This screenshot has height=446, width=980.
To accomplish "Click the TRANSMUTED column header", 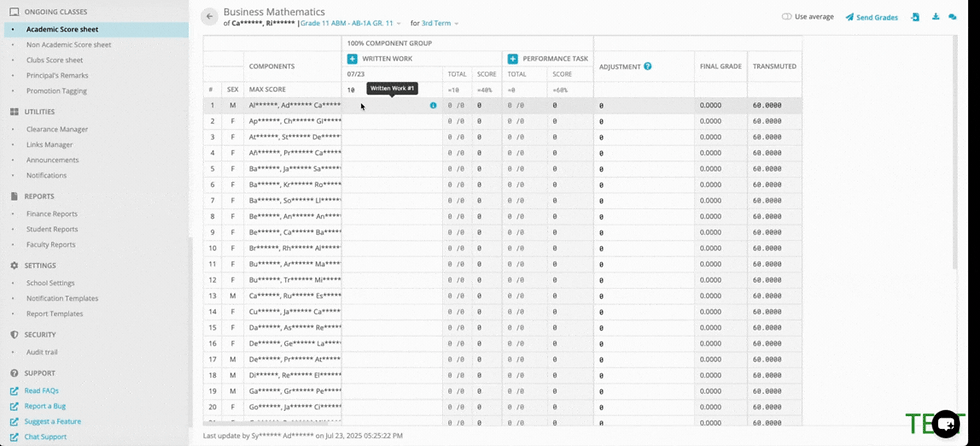I will pyautogui.click(x=774, y=66).
